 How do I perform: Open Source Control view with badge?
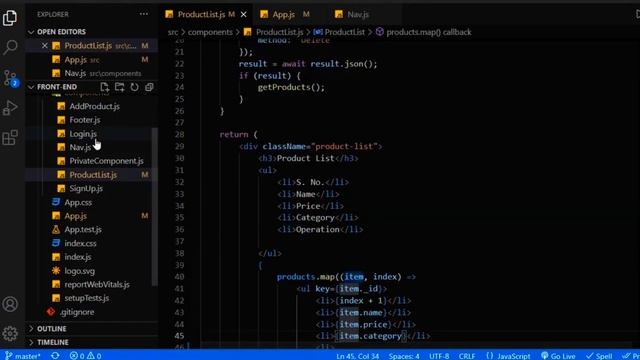[x=10, y=78]
